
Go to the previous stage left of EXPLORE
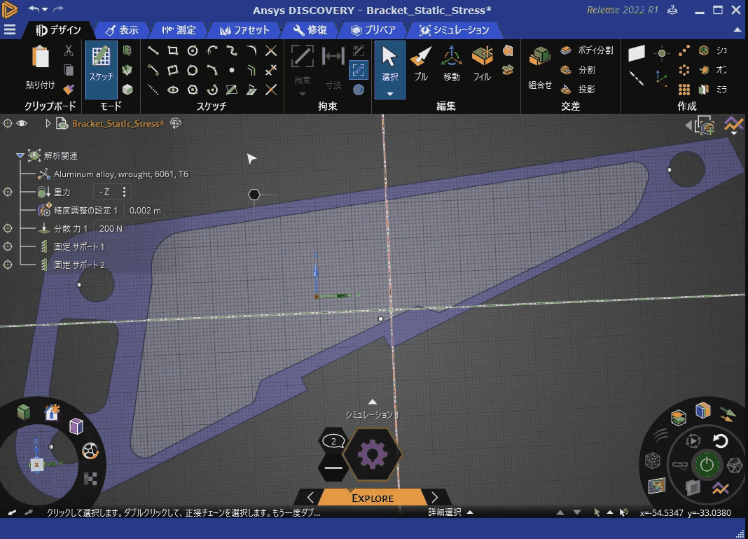(x=310, y=498)
